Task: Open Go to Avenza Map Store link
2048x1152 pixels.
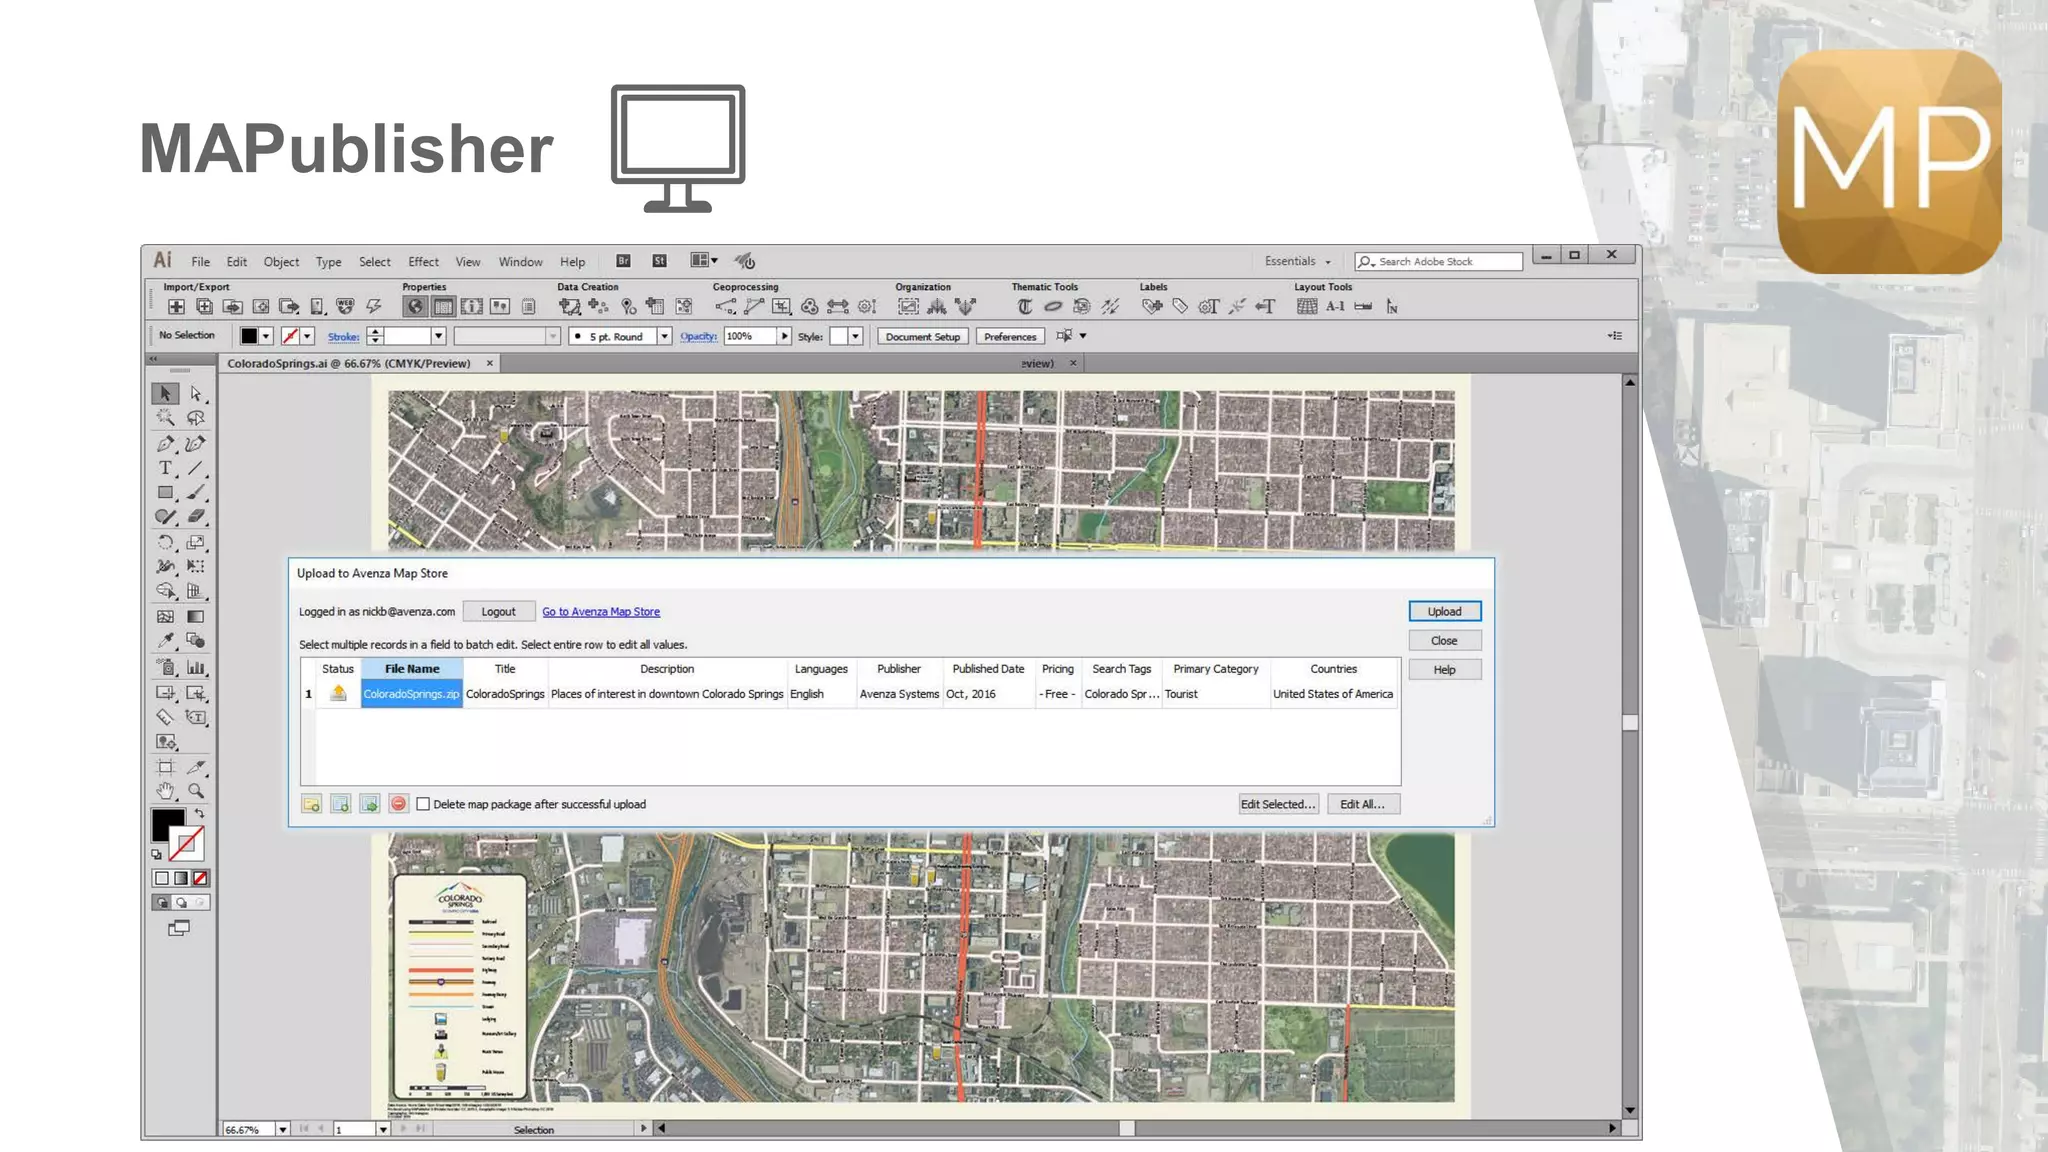Action: pos(601,612)
